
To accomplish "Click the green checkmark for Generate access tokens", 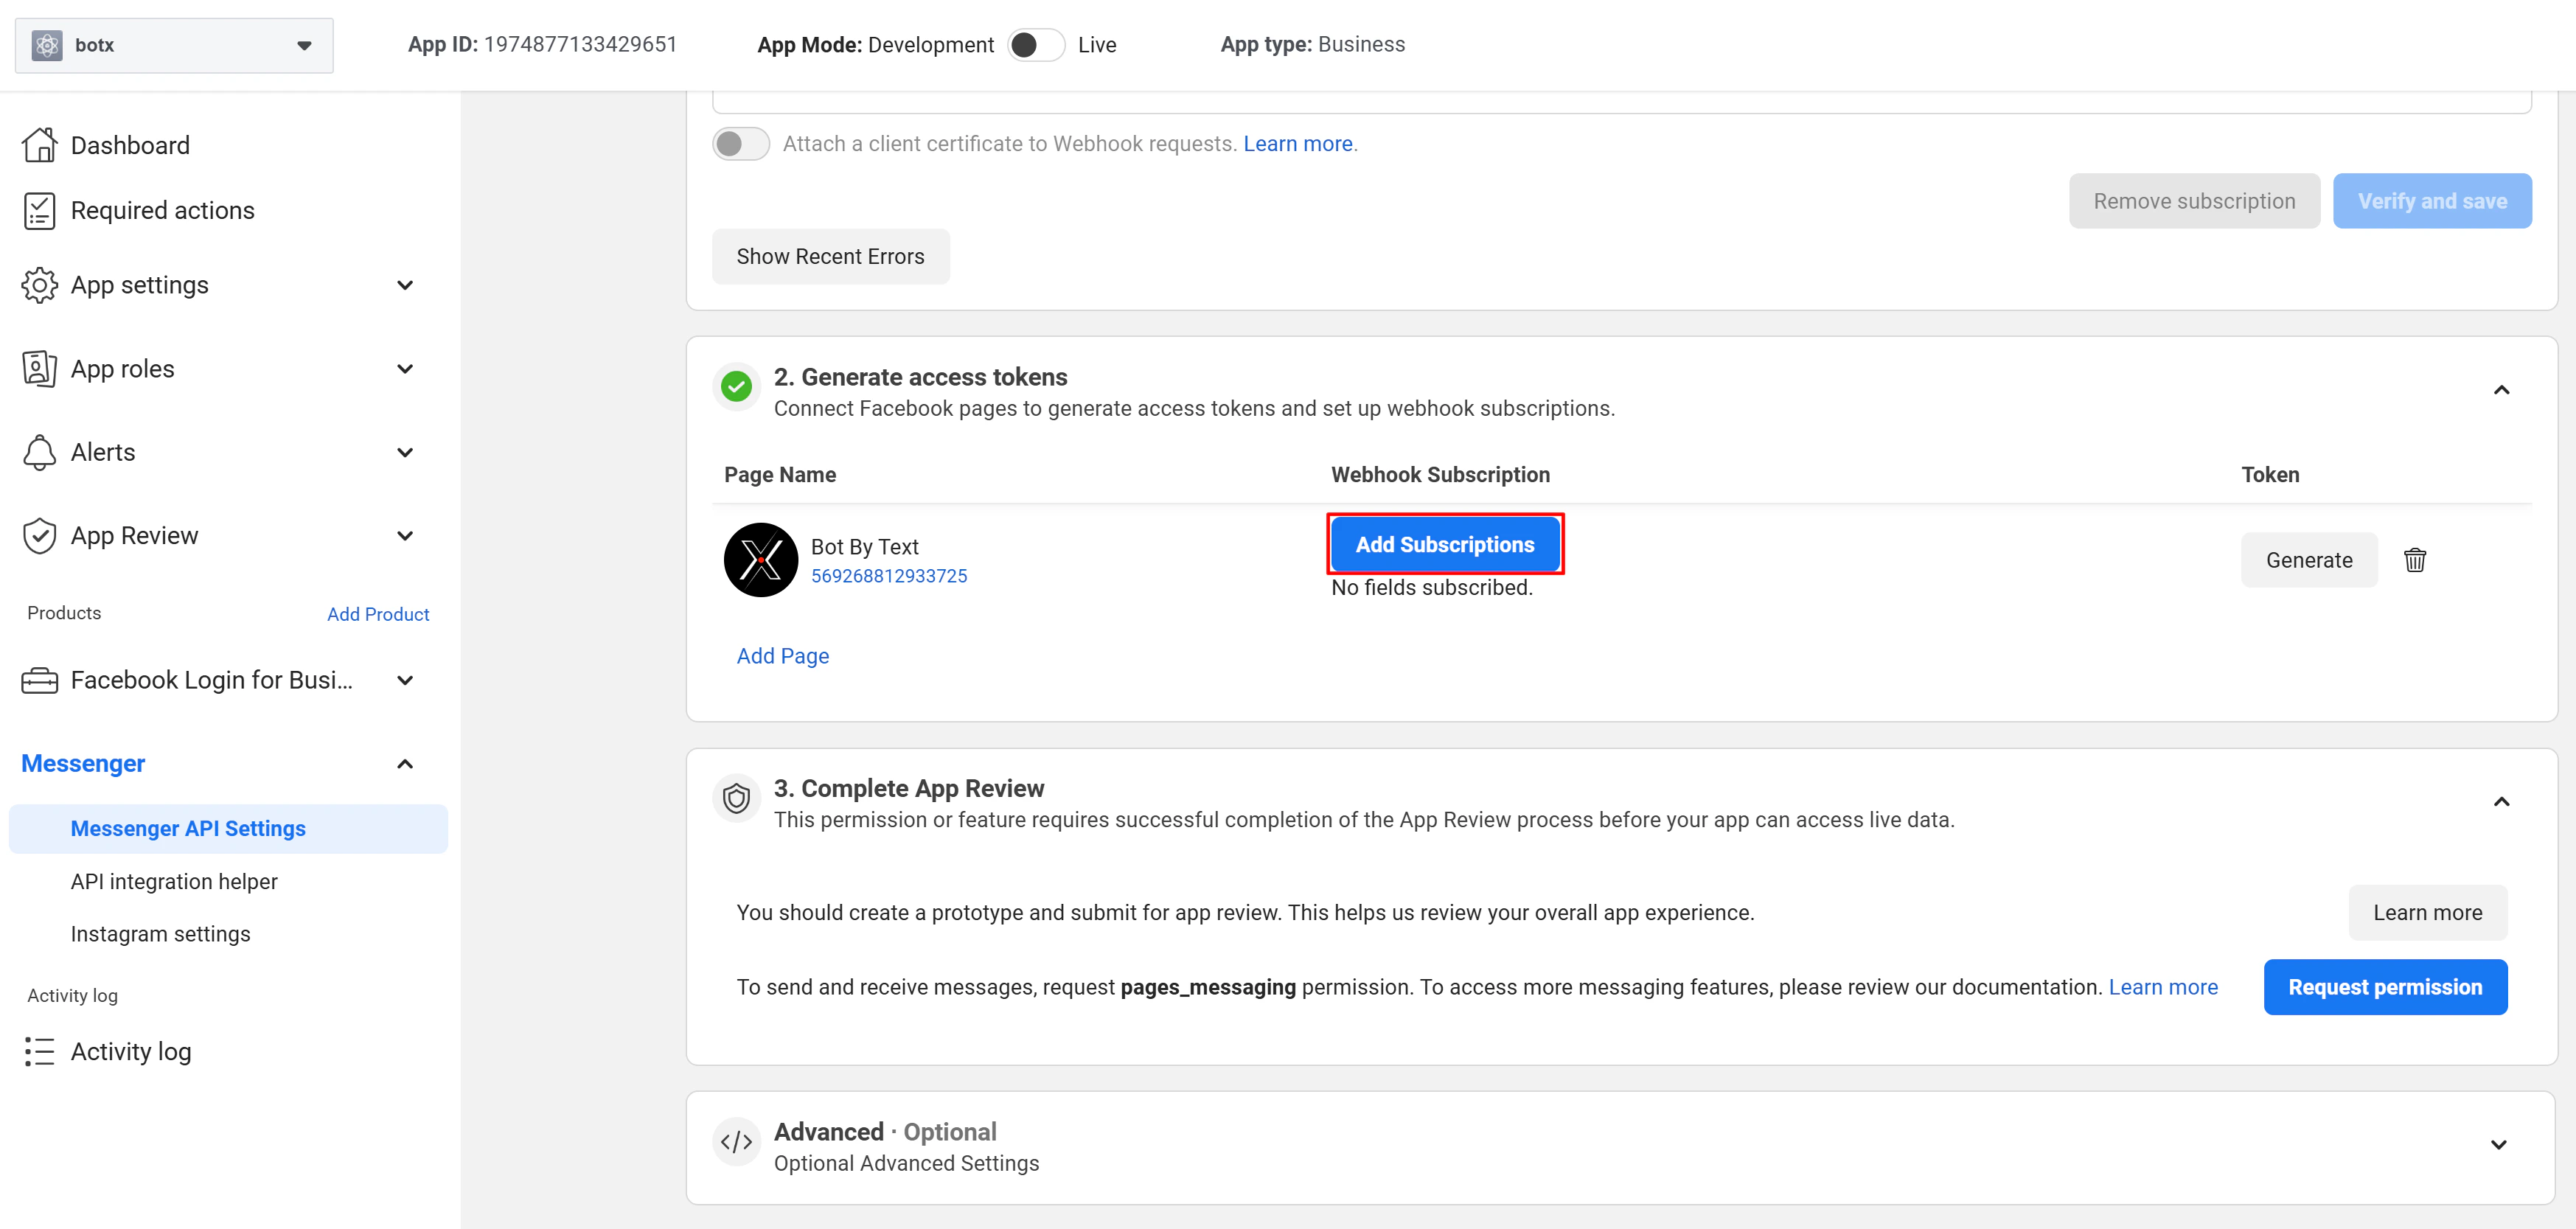I will [x=736, y=386].
